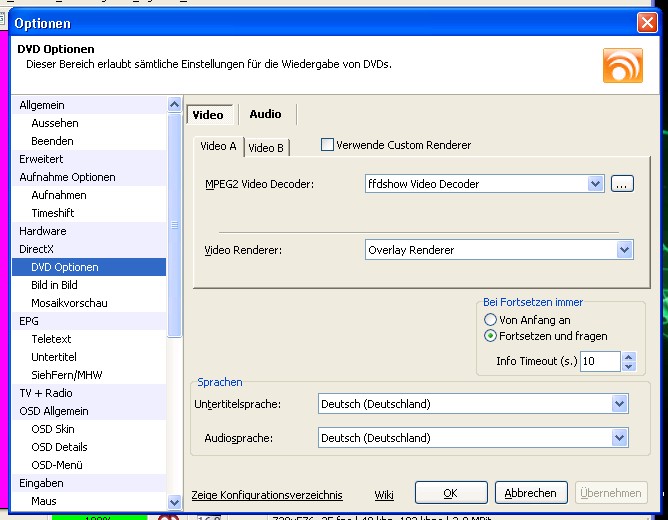Open the Zeige Konfigurationsverzeichnis link
This screenshot has height=520, width=668.
pos(267,495)
